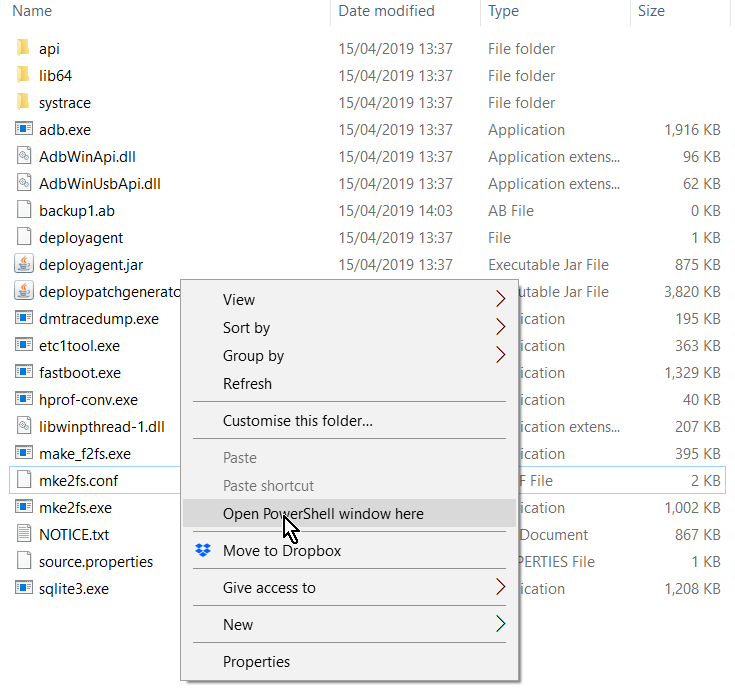Open PowerShell window here
This screenshot has width=735, height=690.
[x=323, y=513]
